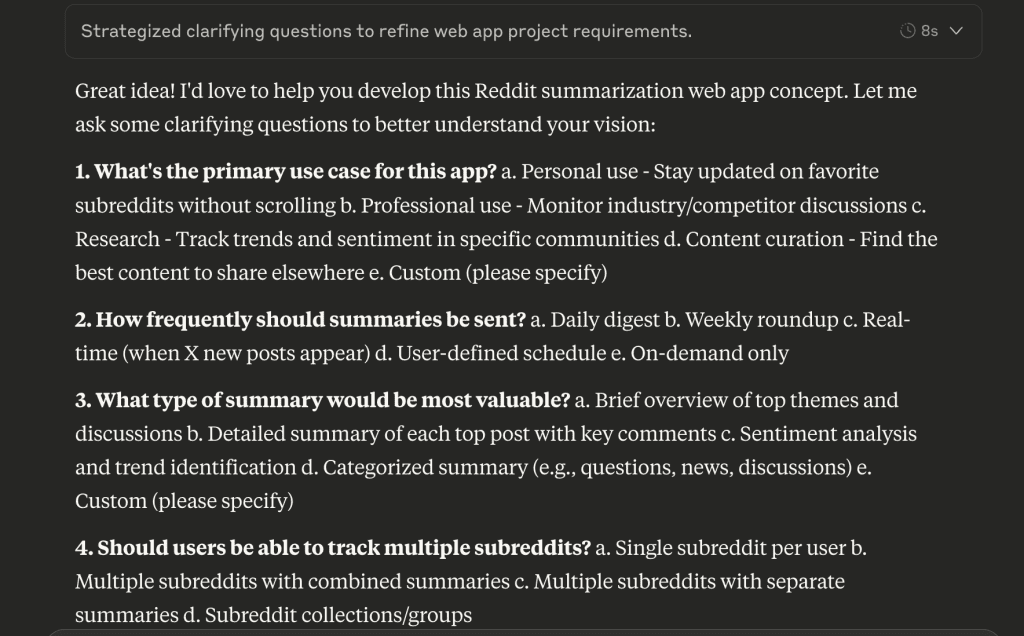Click 'Content curation' option text
This screenshot has height=636, width=1024.
coord(764,239)
